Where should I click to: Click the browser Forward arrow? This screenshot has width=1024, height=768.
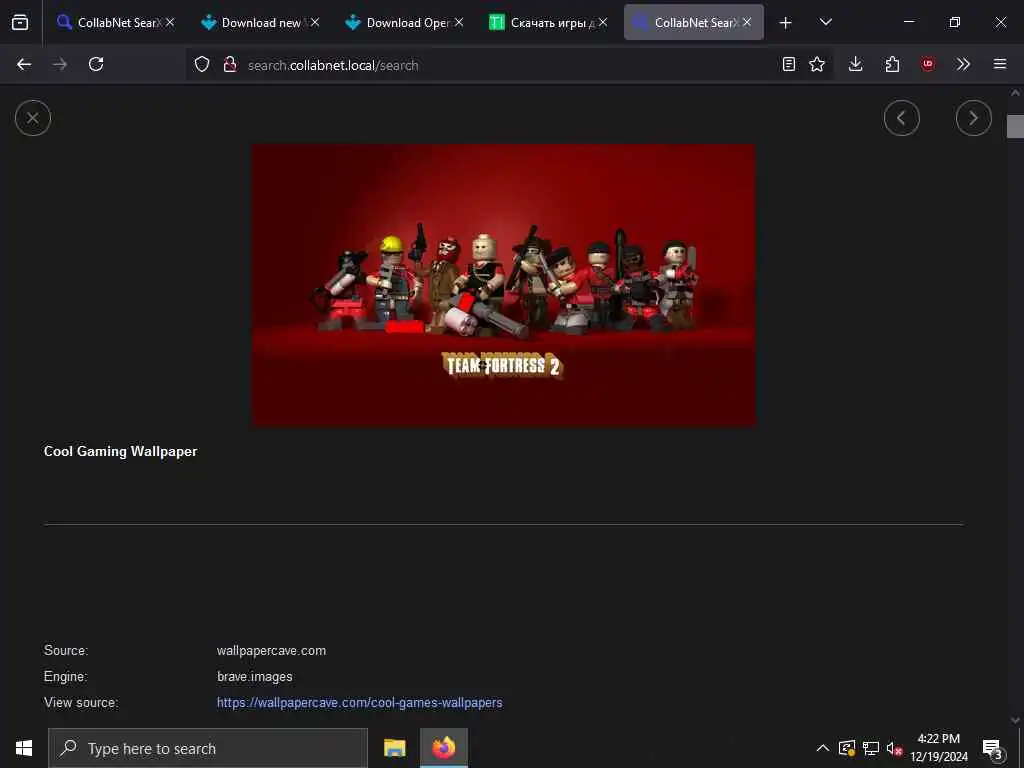click(x=60, y=64)
